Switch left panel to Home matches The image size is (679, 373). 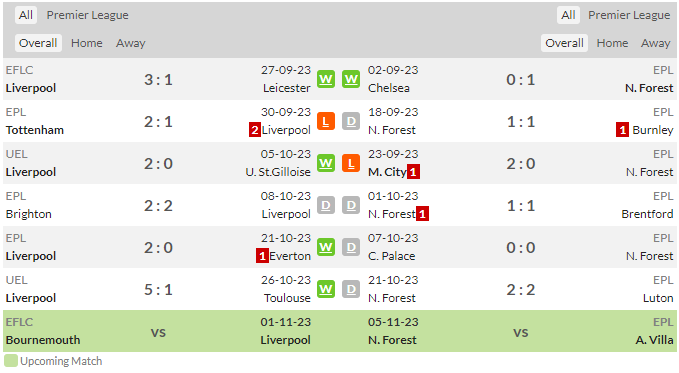[x=87, y=43]
